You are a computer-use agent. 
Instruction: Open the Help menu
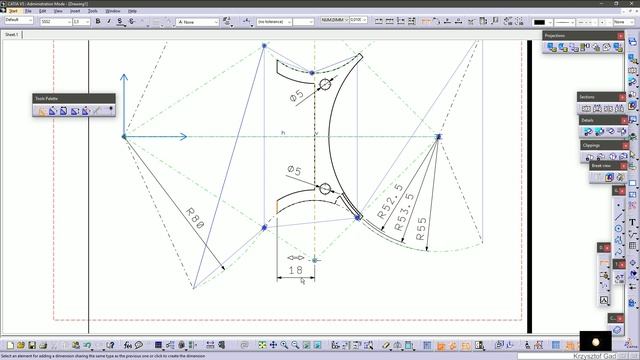pyautogui.click(x=132, y=11)
